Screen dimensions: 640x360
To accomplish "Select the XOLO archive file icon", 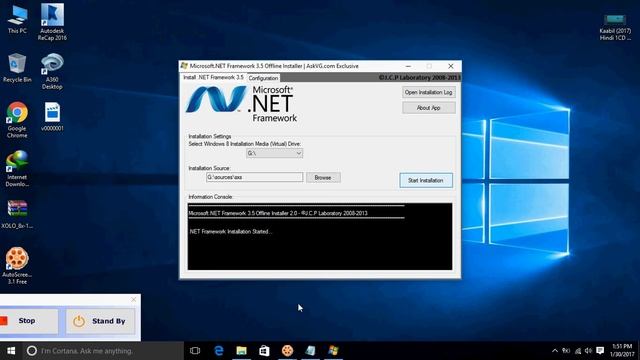I will [17, 214].
